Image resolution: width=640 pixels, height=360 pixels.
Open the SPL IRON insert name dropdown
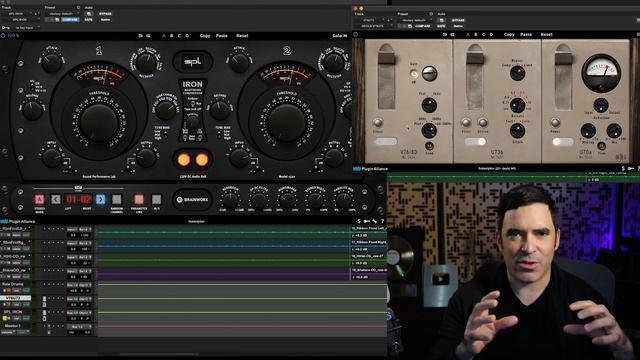click(20, 19)
